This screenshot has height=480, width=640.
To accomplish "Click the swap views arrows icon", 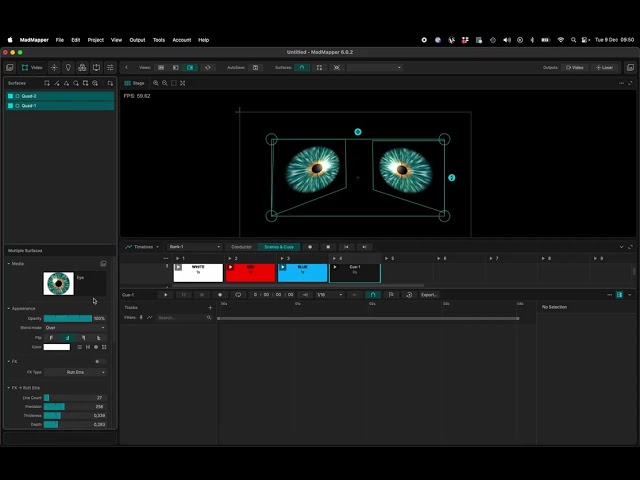I will tap(208, 67).
